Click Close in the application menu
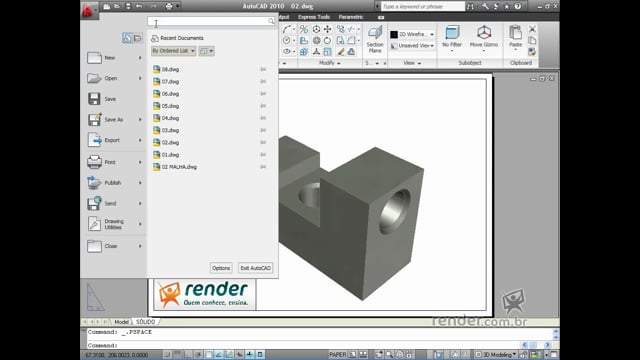The image size is (640, 360). coord(114,246)
